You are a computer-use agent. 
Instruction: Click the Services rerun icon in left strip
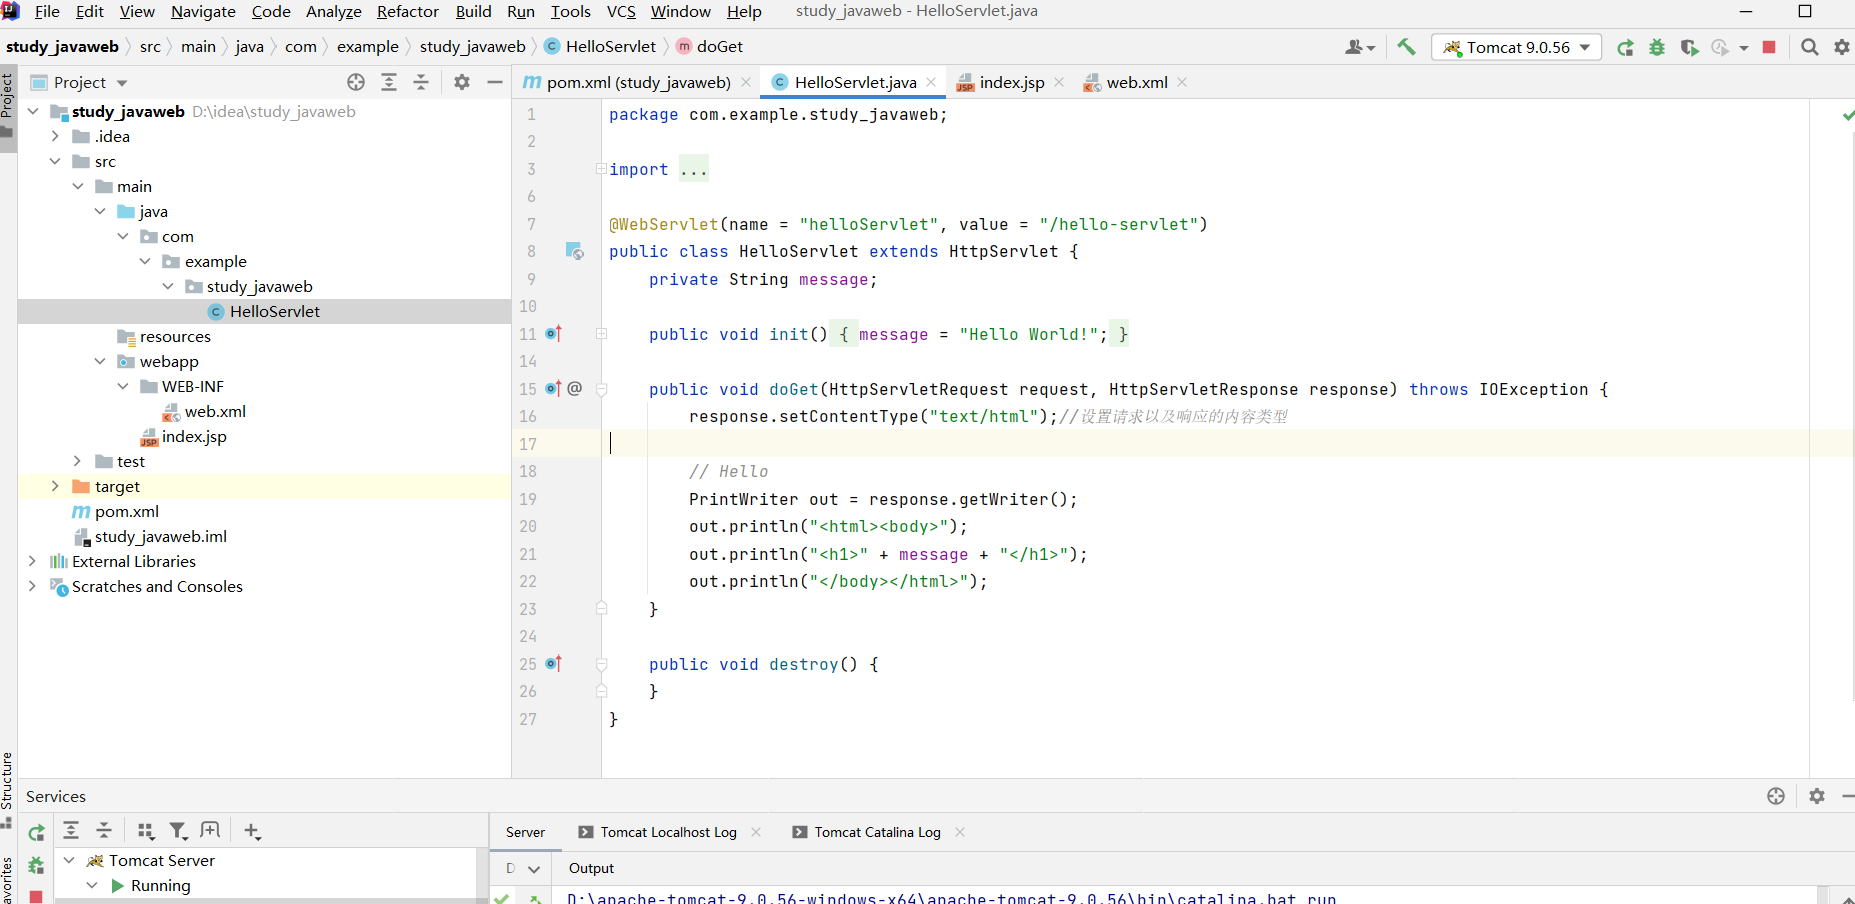pyautogui.click(x=36, y=832)
